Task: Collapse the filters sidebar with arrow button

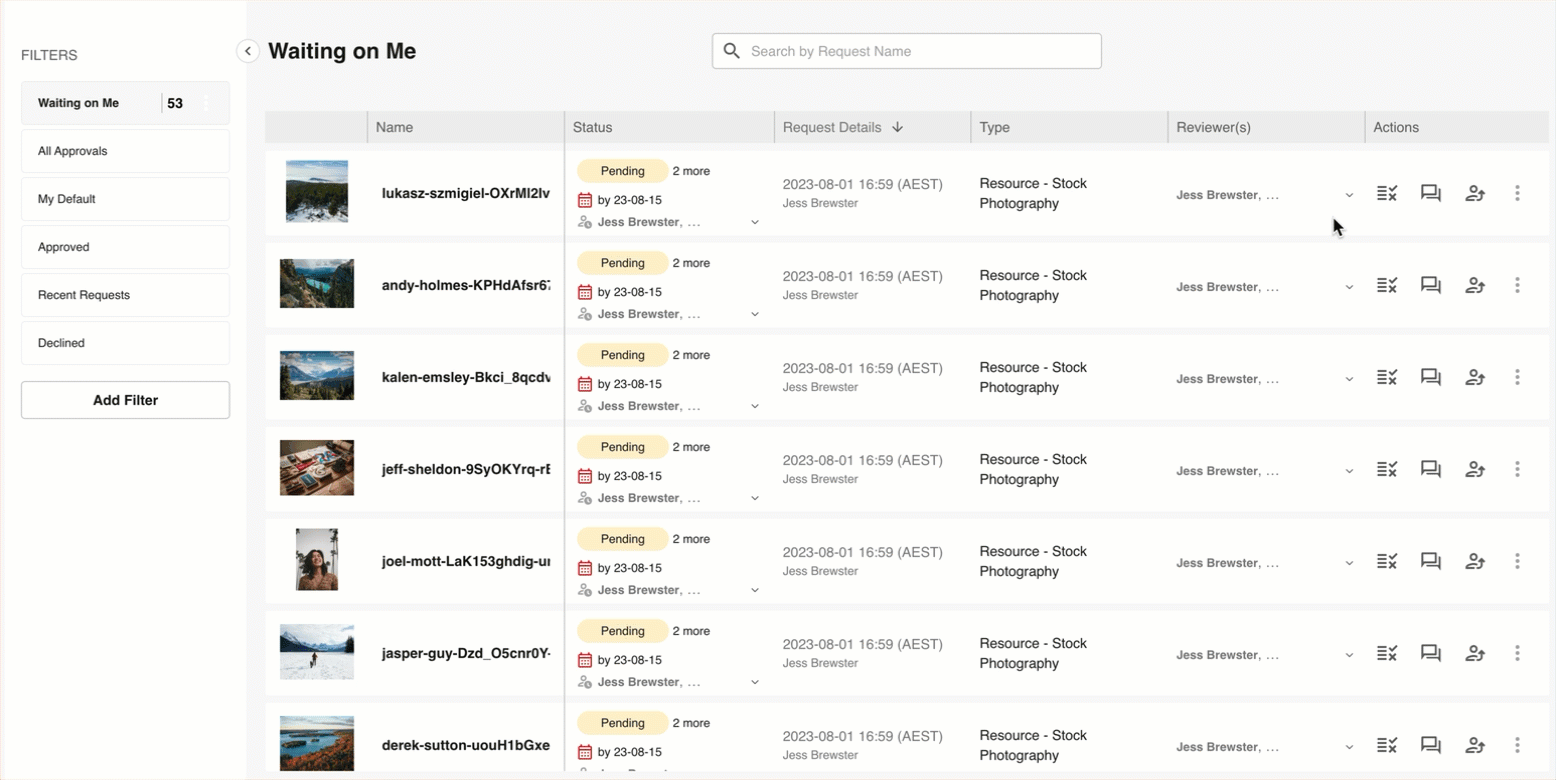Action: 247,51
